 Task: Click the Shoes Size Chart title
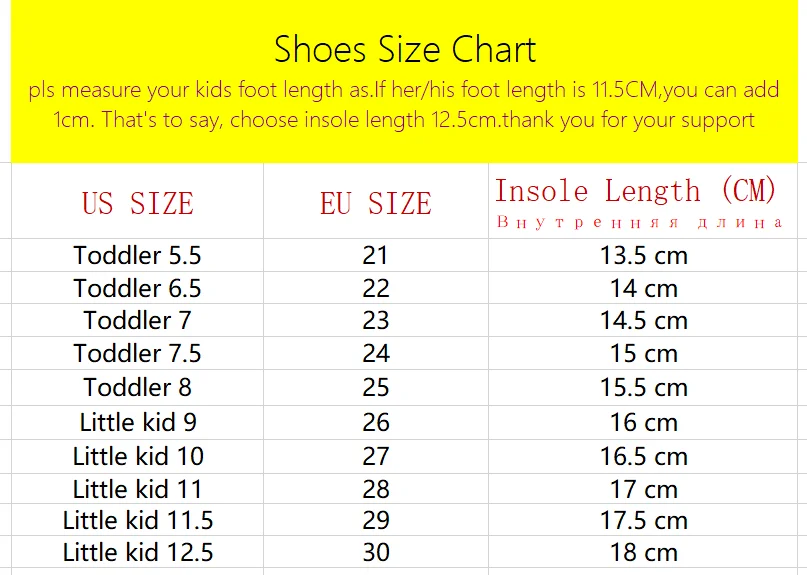(x=405, y=49)
